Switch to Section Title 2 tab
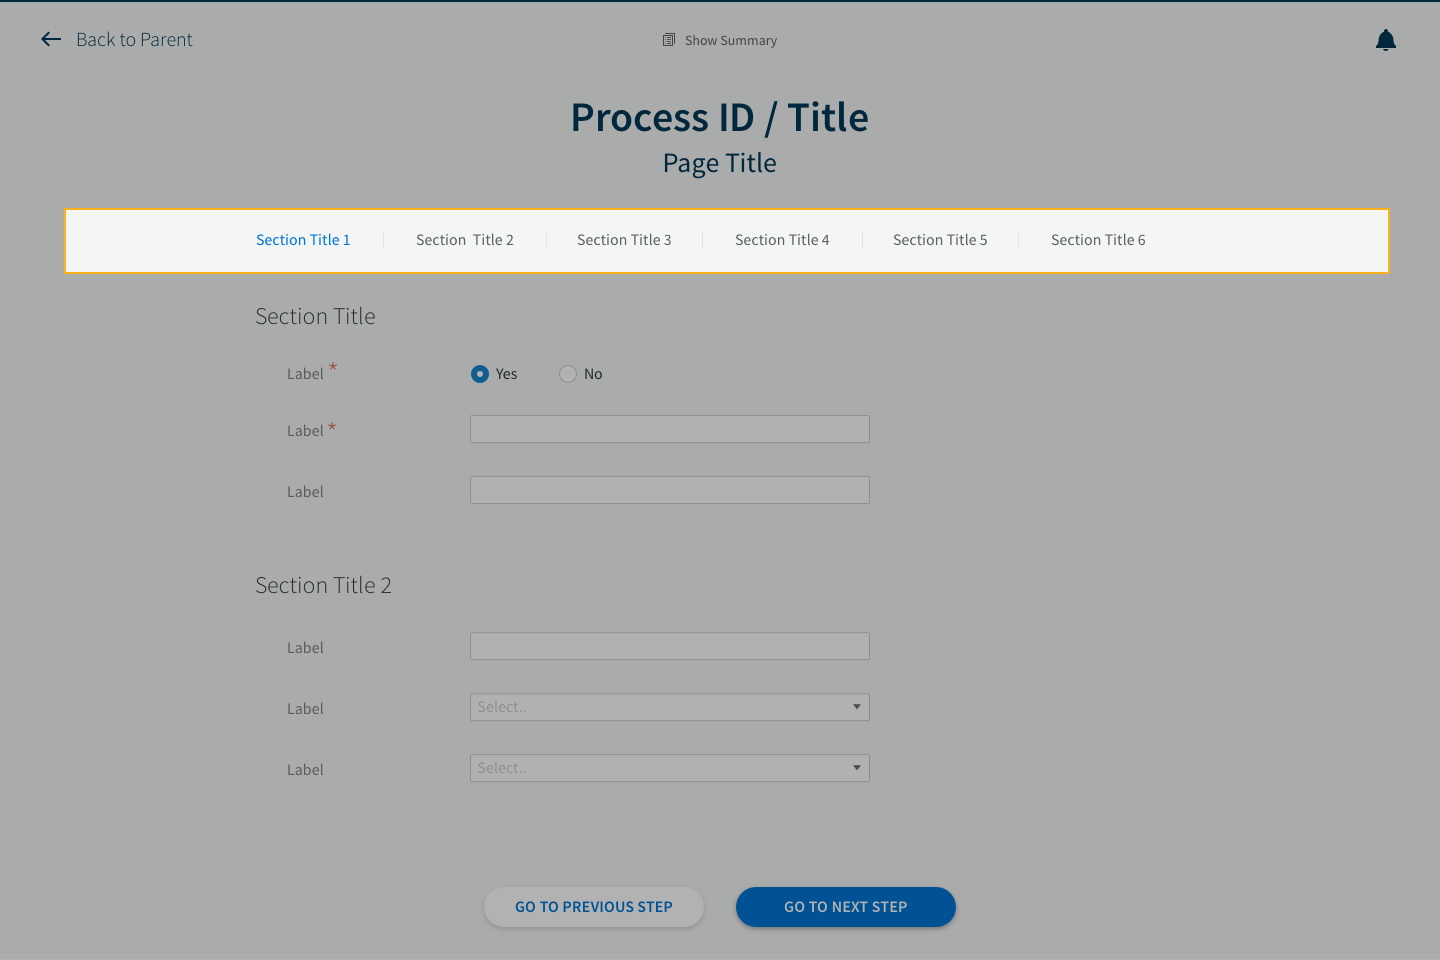1440x960 pixels. [464, 239]
